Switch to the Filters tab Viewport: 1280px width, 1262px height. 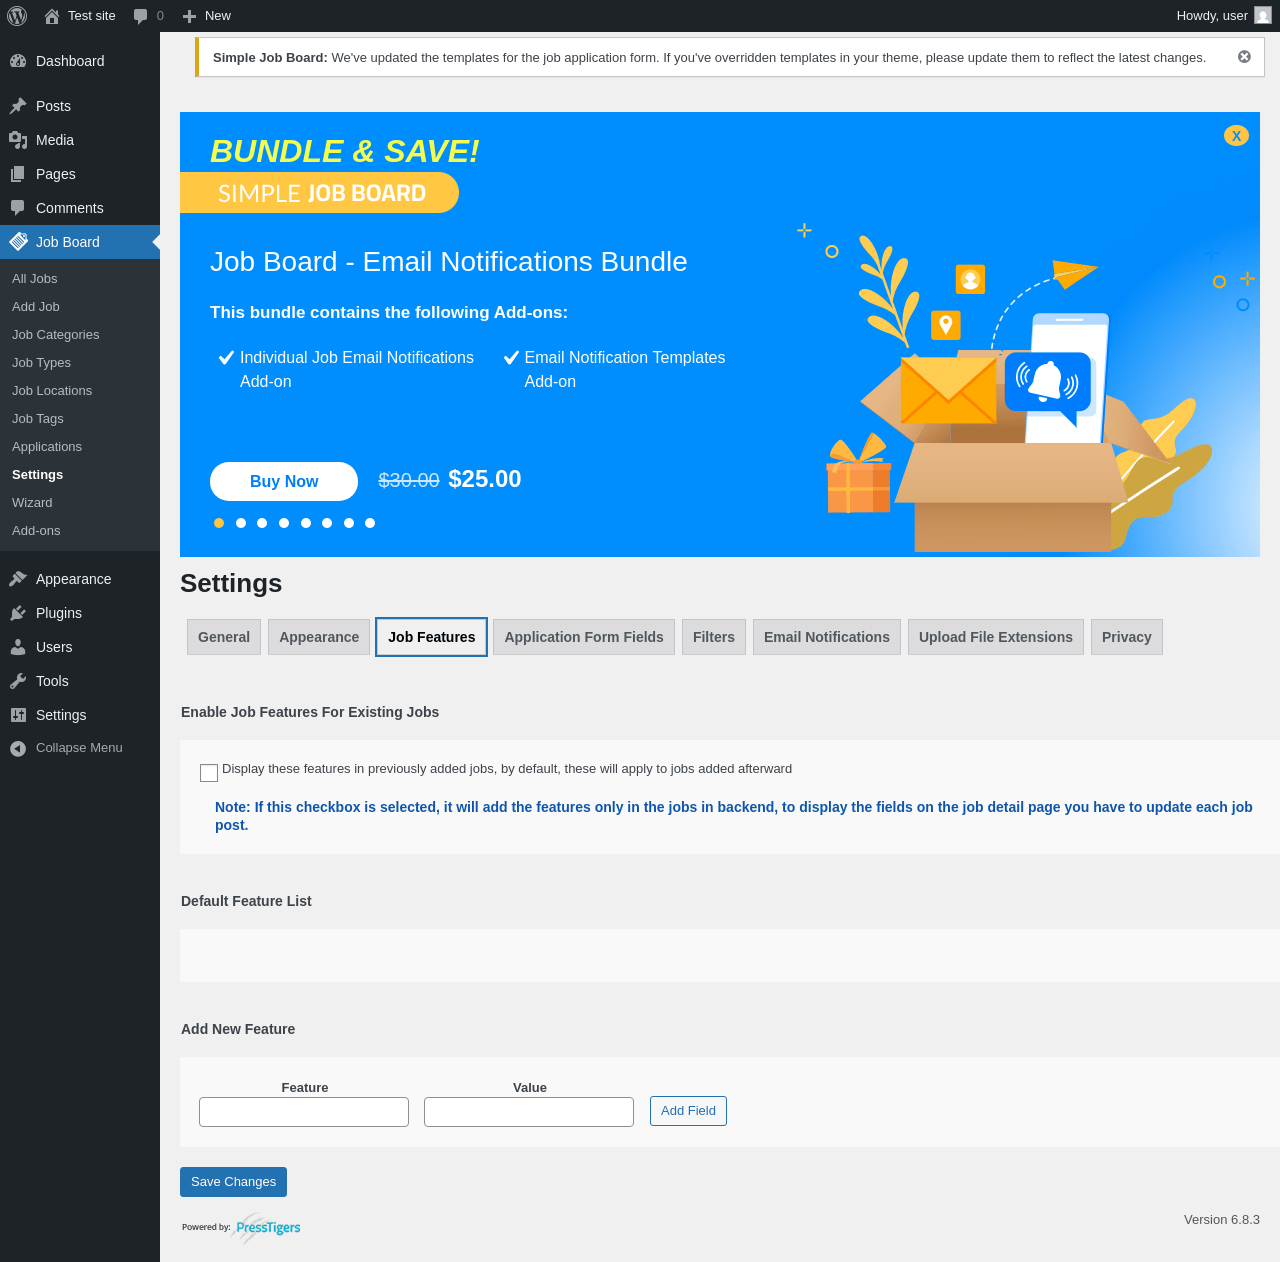click(714, 637)
